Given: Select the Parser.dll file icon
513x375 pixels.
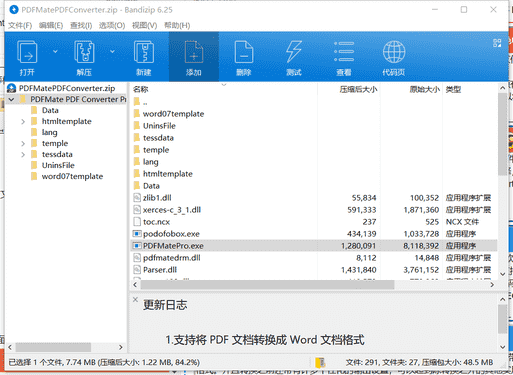Looking at the screenshot, I should (137, 270).
